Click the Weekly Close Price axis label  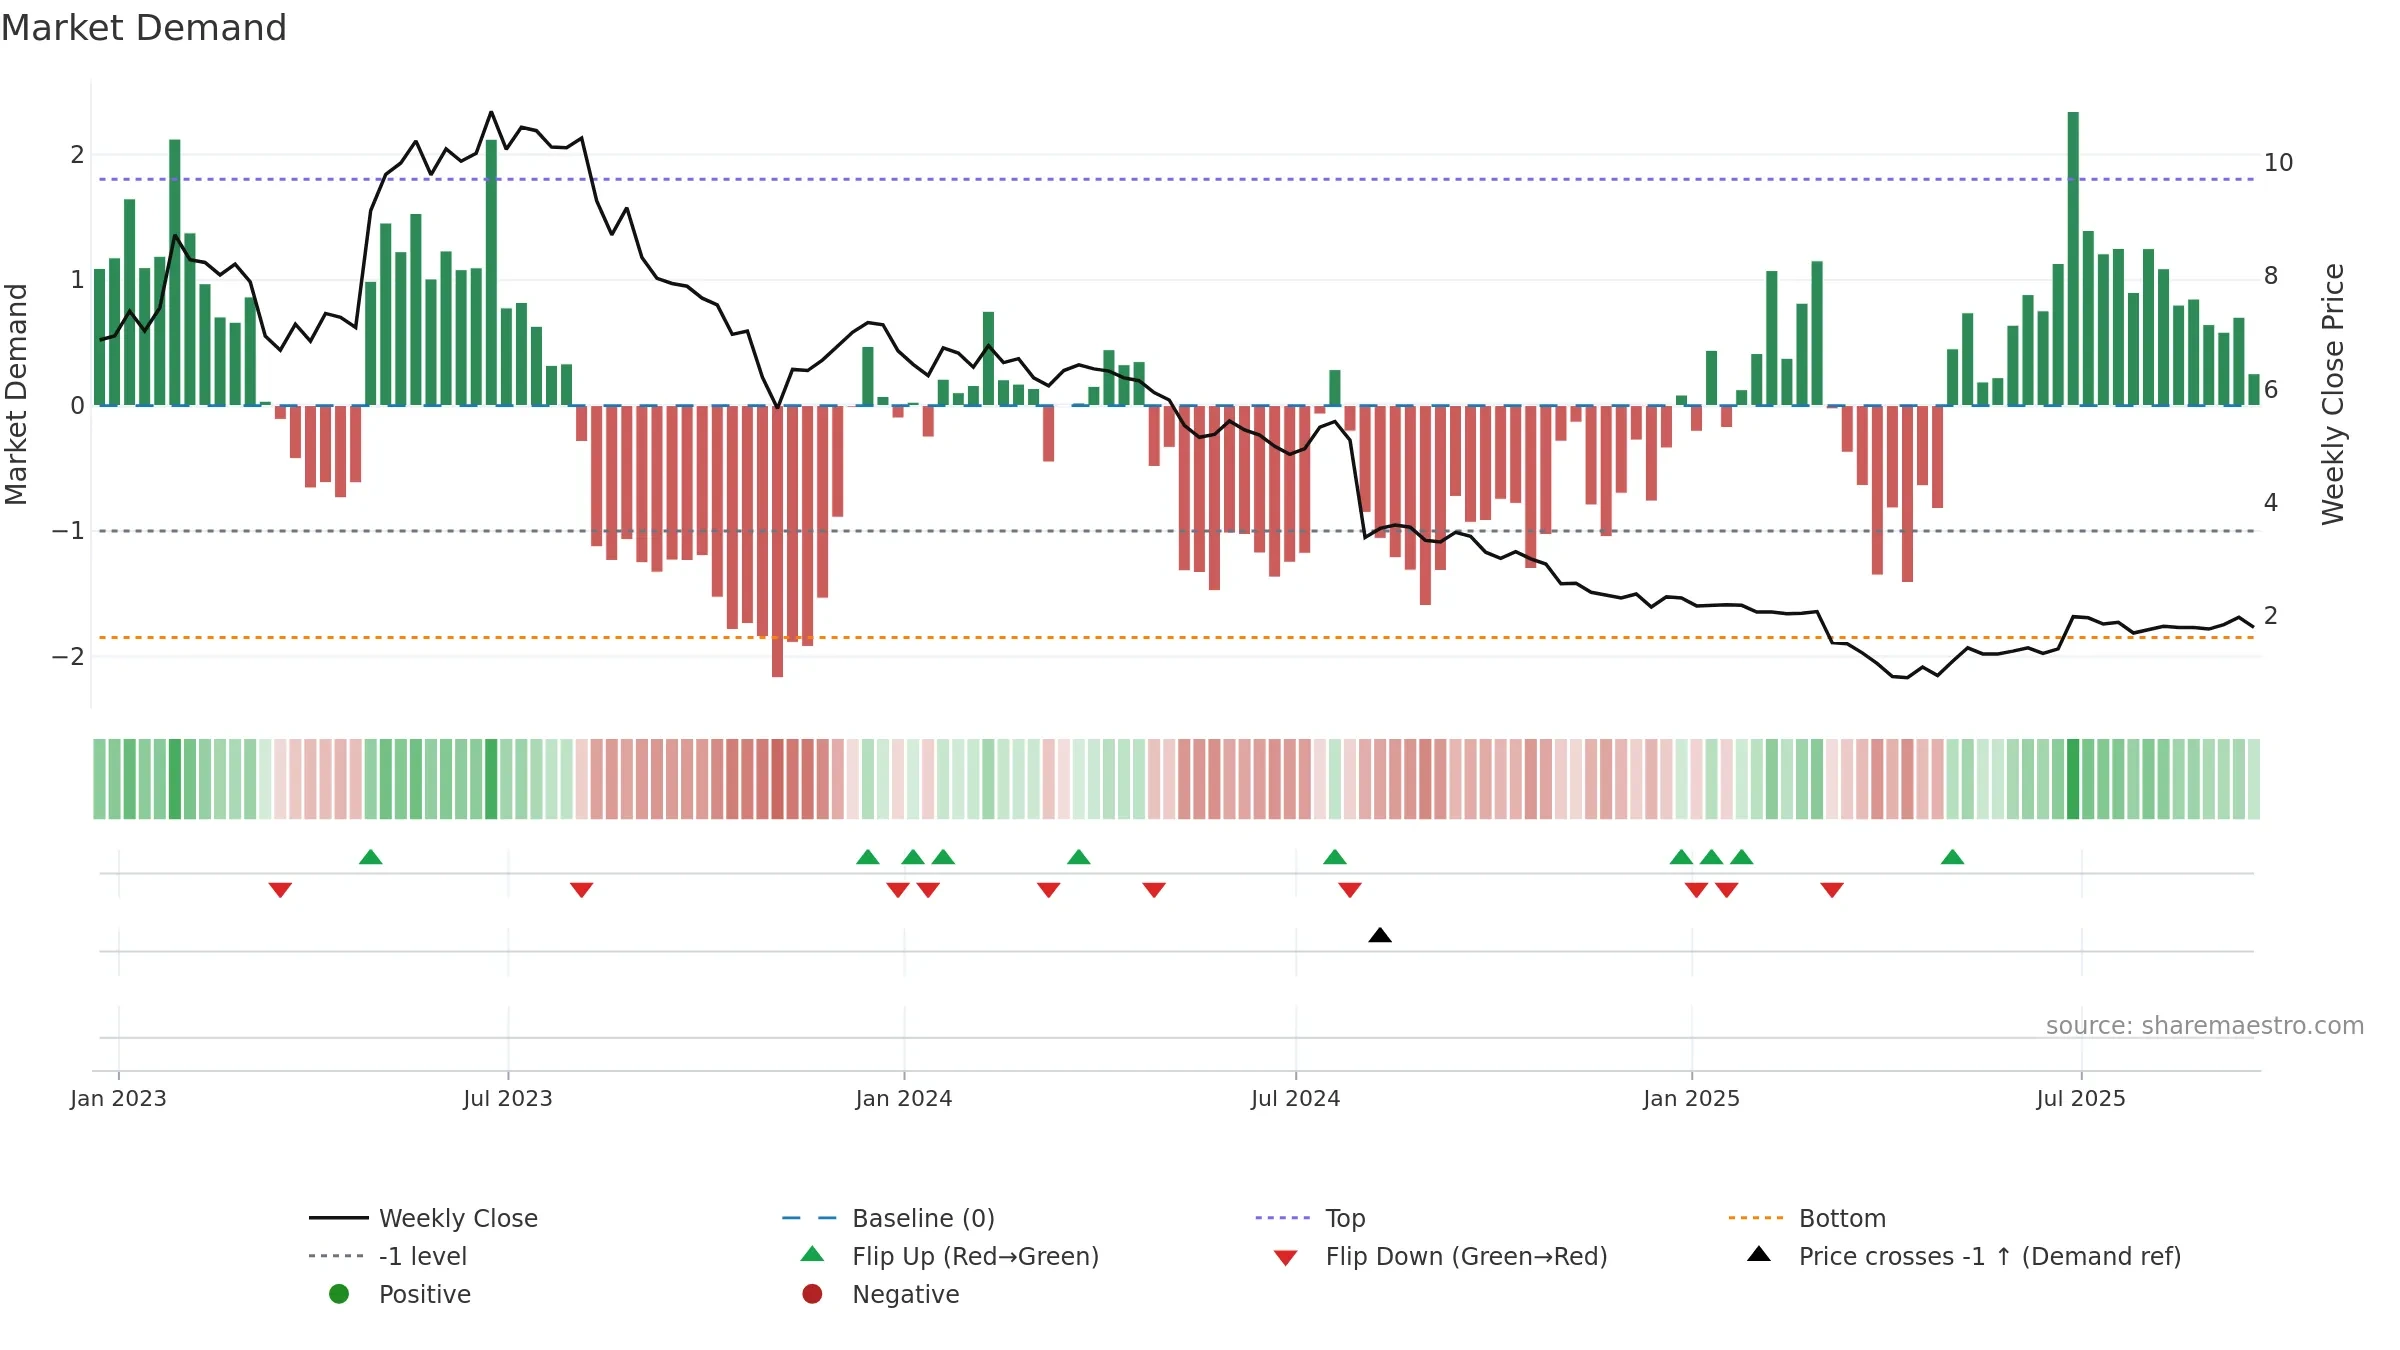tap(2333, 394)
